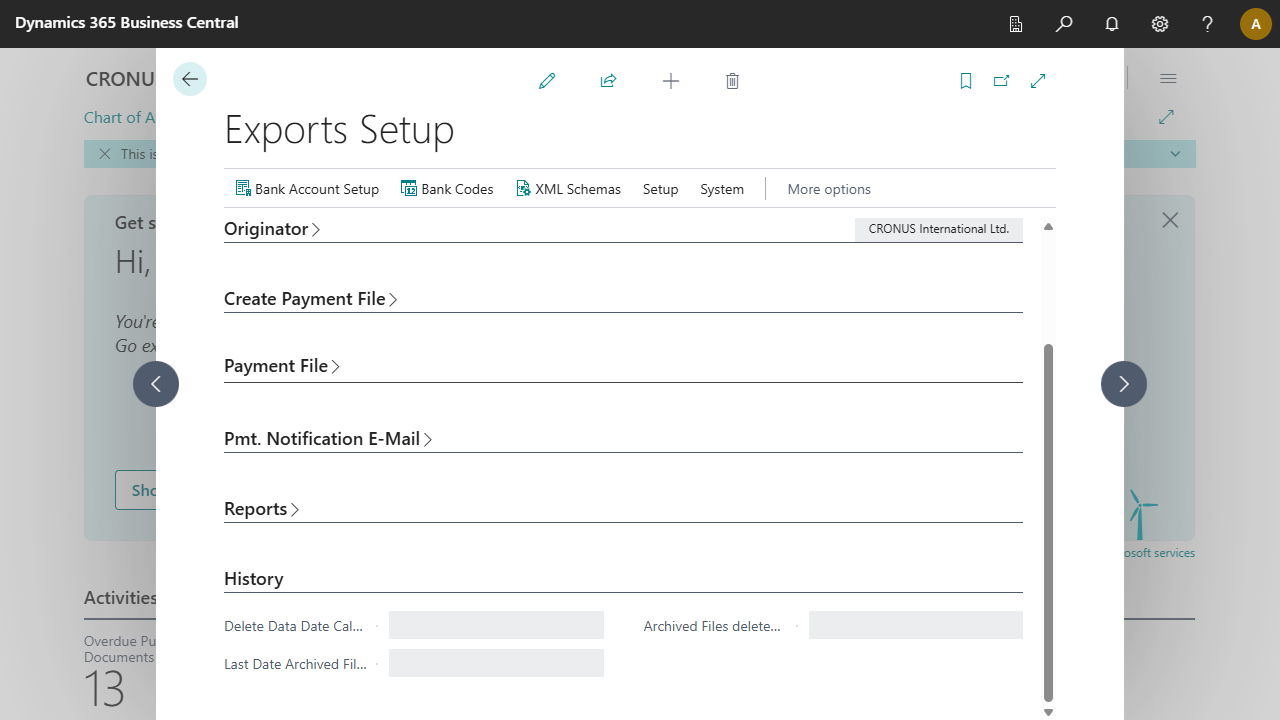1280x720 pixels.
Task: Click the scrollbar down arrow
Action: click(1048, 712)
